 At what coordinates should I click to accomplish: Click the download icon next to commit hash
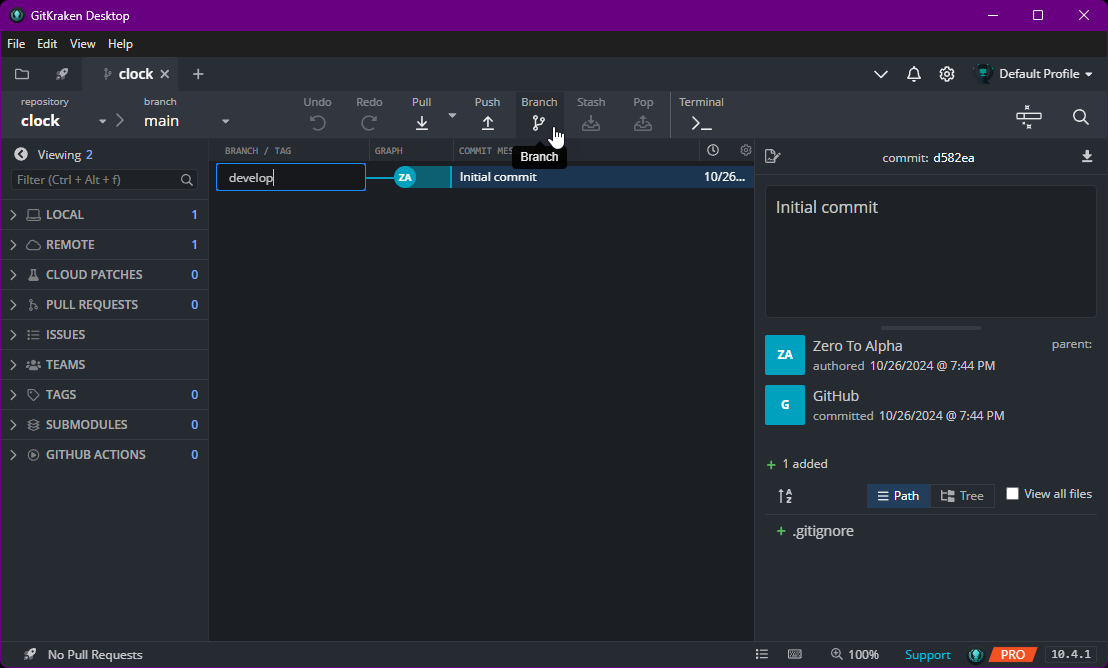click(x=1087, y=157)
